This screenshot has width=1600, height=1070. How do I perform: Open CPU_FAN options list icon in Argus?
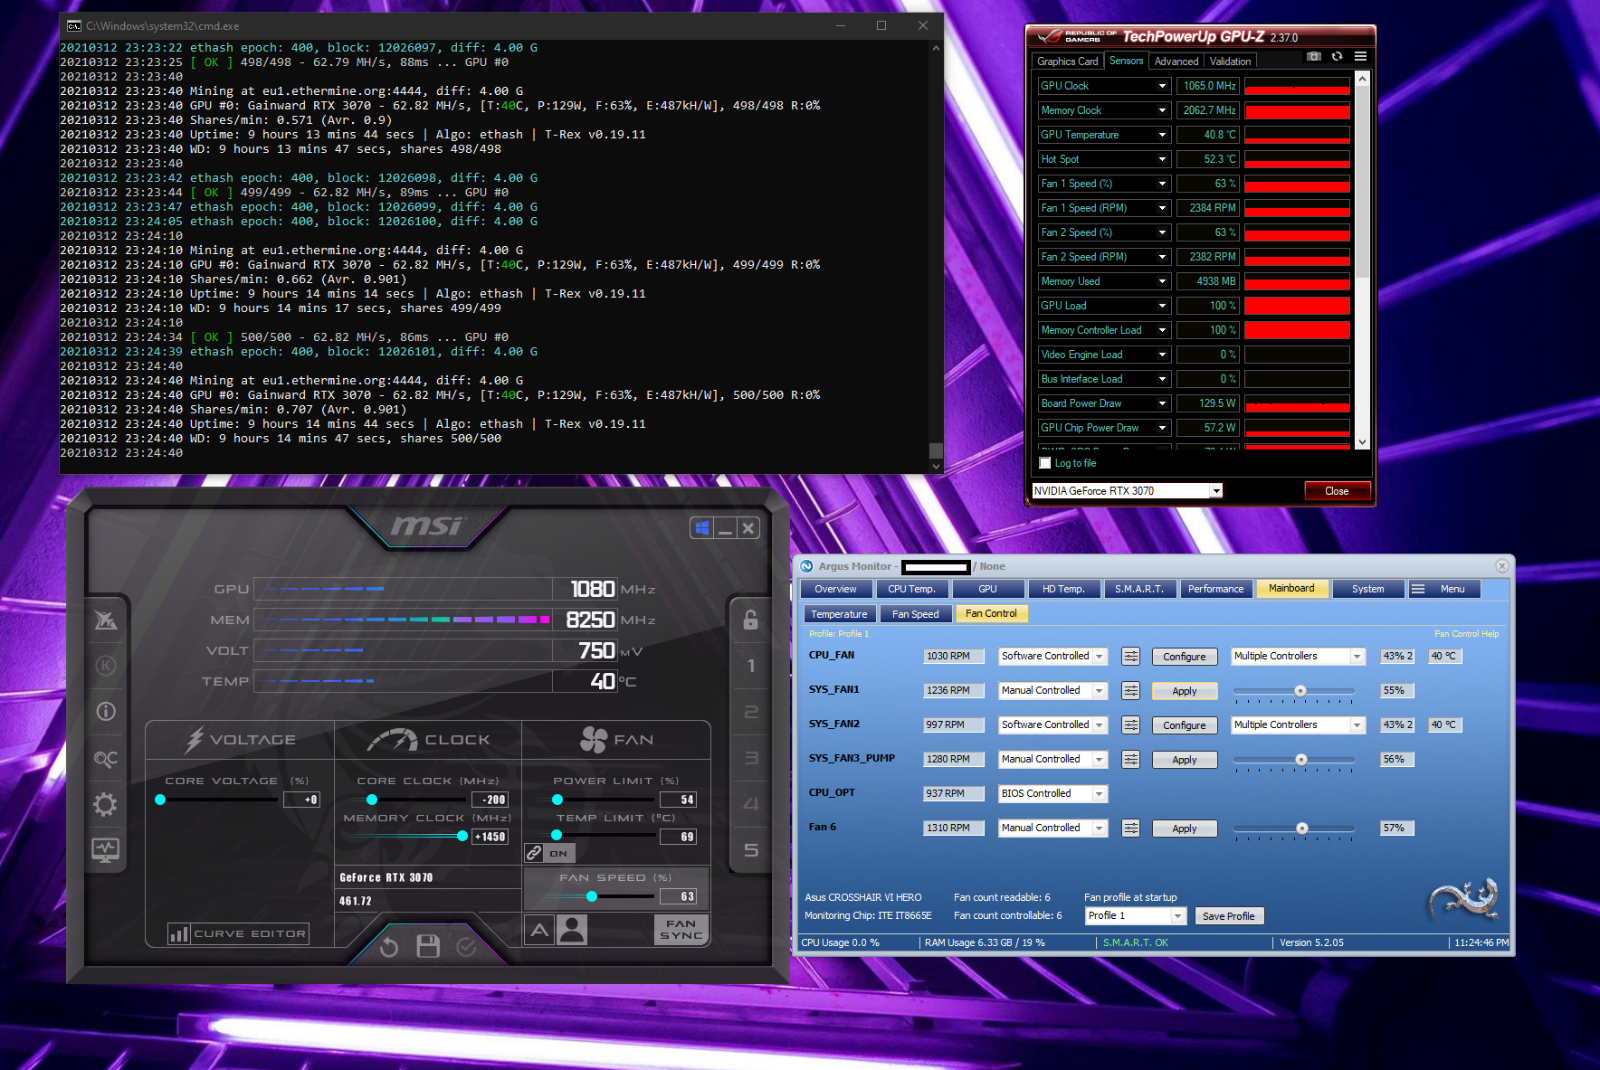tap(1130, 656)
